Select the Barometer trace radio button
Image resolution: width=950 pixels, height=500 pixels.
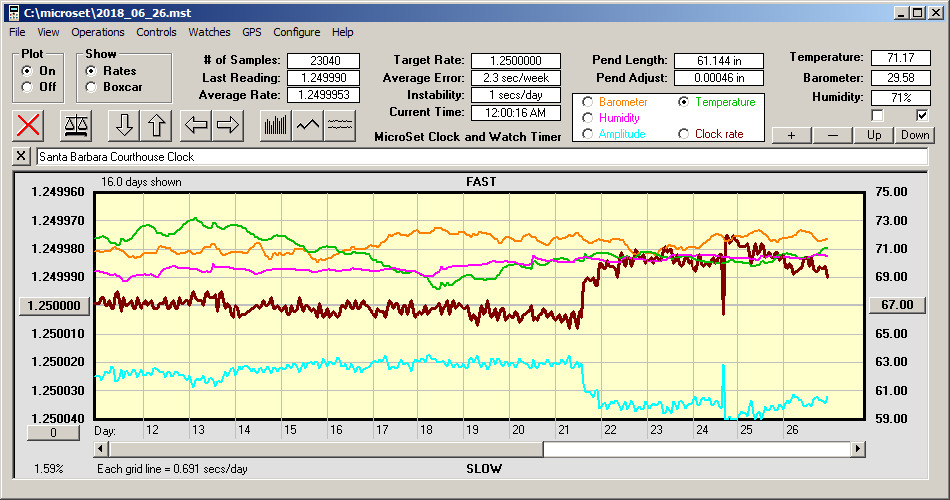pyautogui.click(x=587, y=102)
